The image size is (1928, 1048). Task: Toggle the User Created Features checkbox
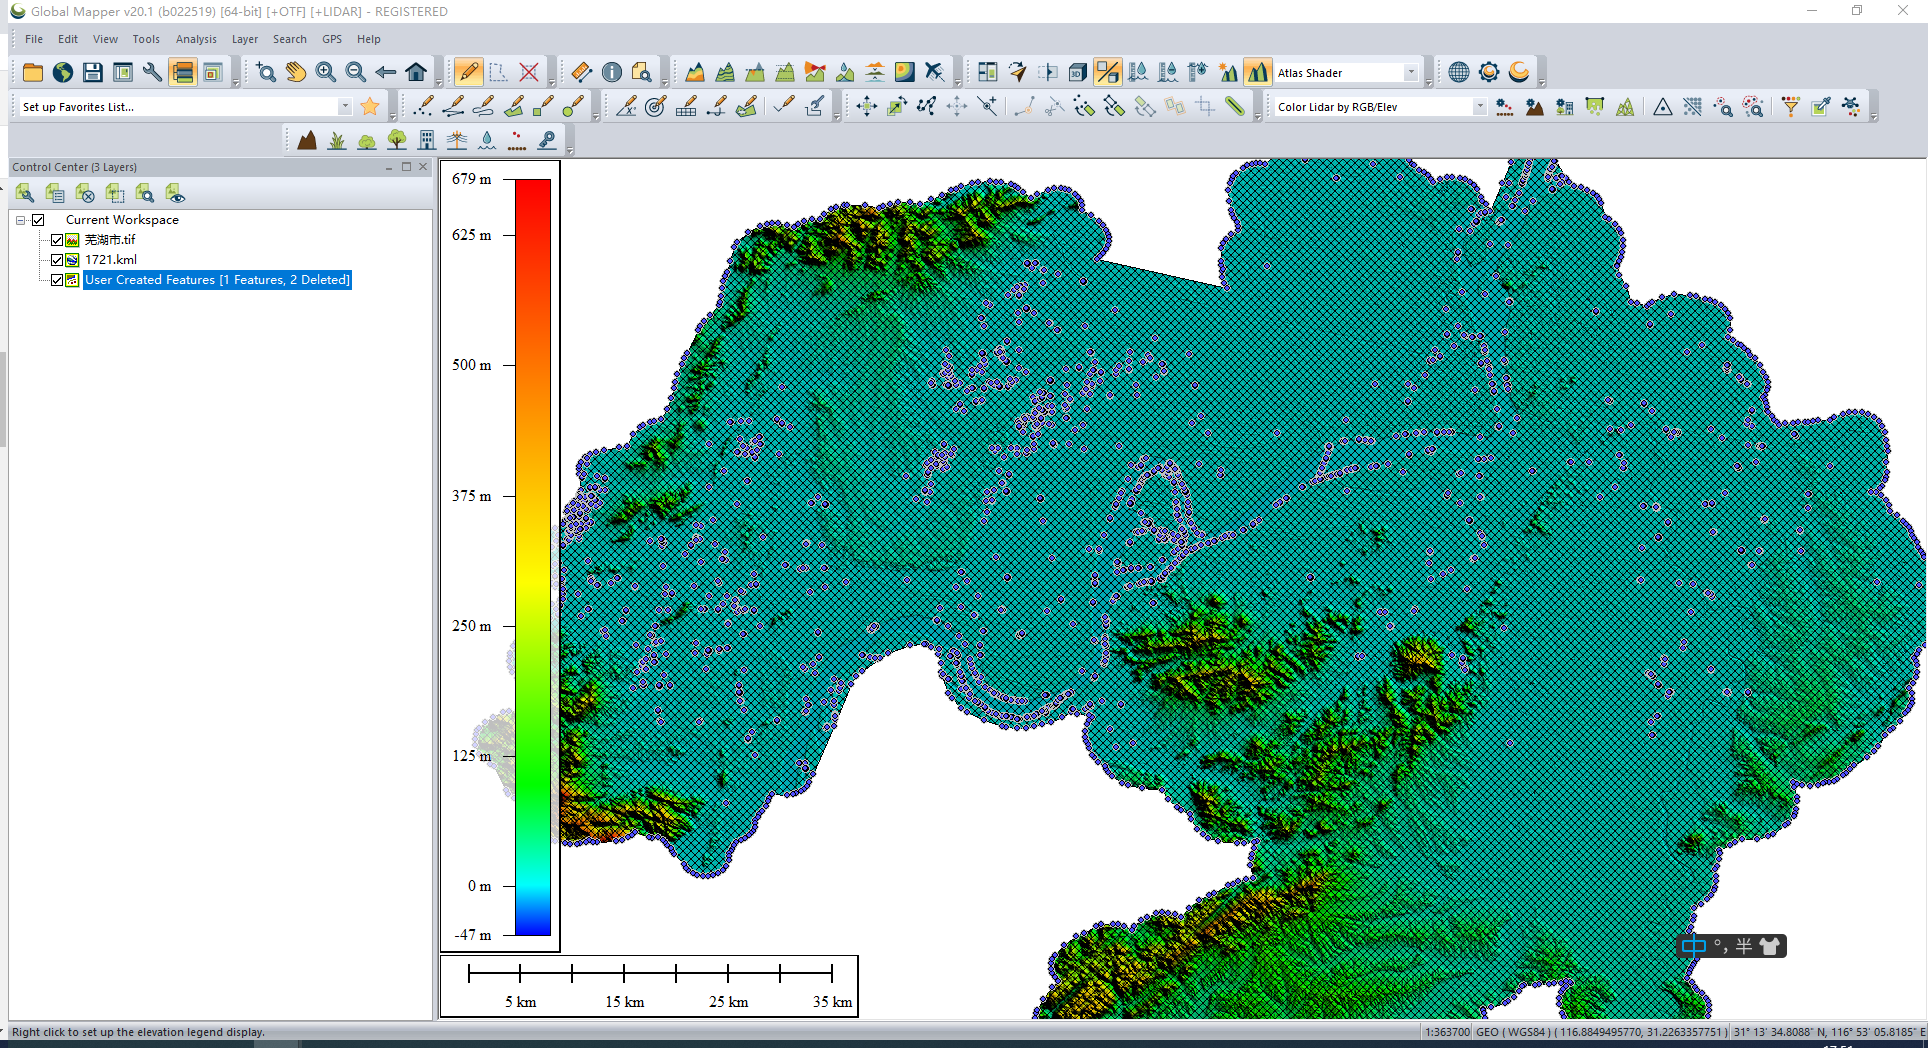click(57, 280)
